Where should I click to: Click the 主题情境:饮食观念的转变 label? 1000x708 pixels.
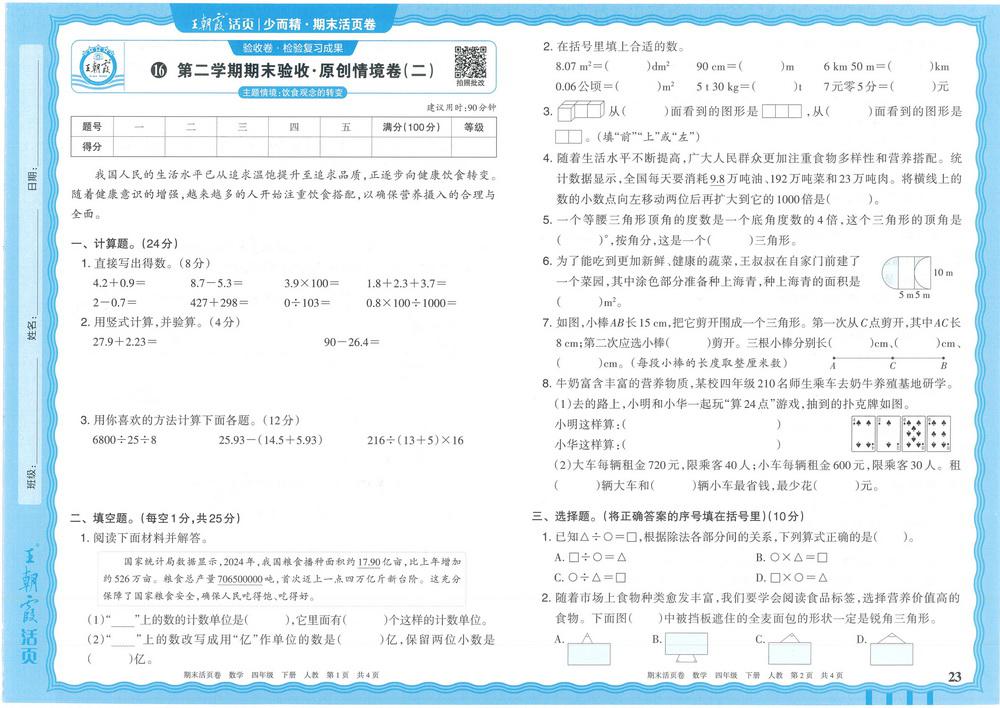click(293, 92)
